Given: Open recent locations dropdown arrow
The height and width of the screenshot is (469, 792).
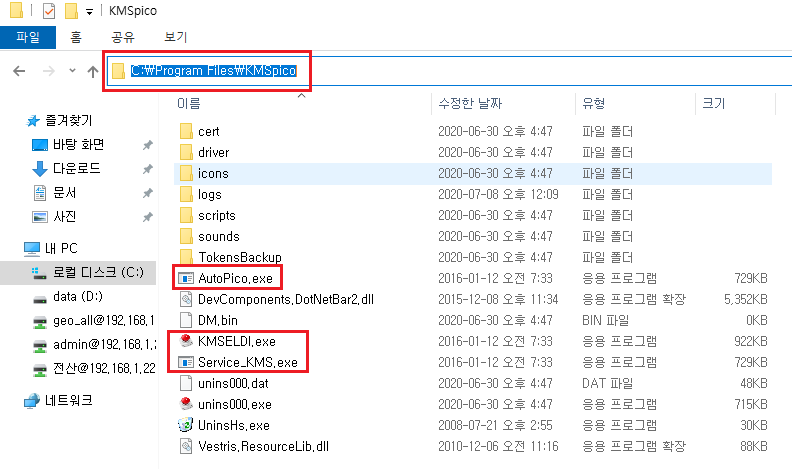Looking at the screenshot, I should pos(72,71).
